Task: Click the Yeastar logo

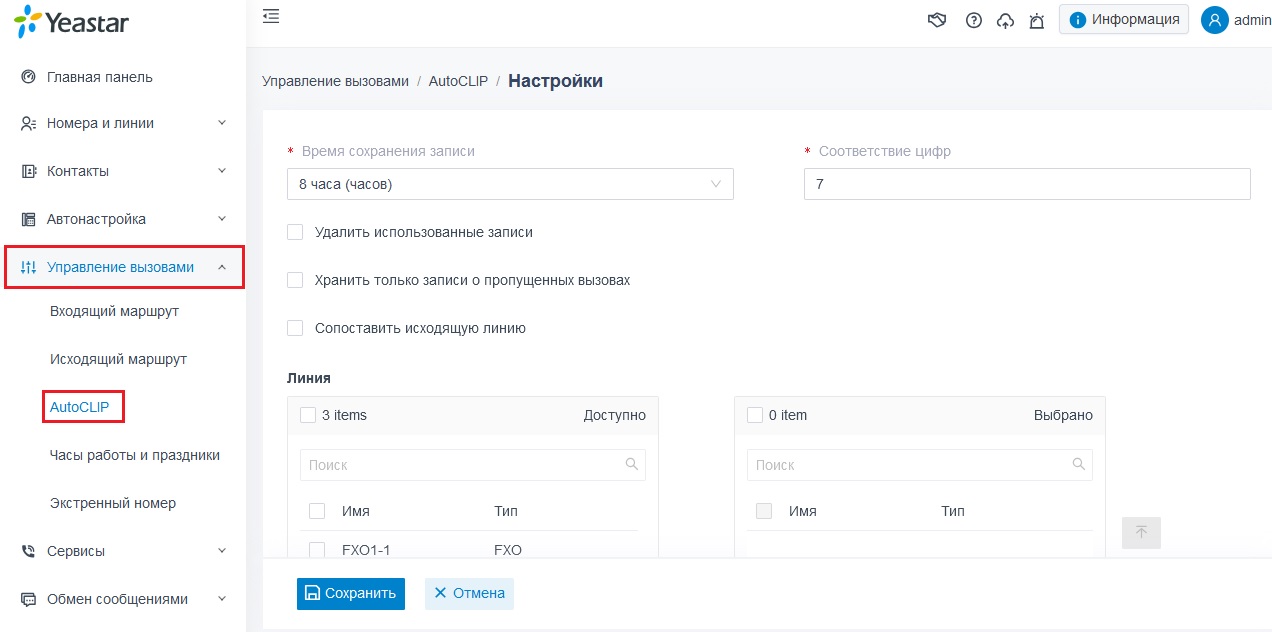Action: coord(71,22)
